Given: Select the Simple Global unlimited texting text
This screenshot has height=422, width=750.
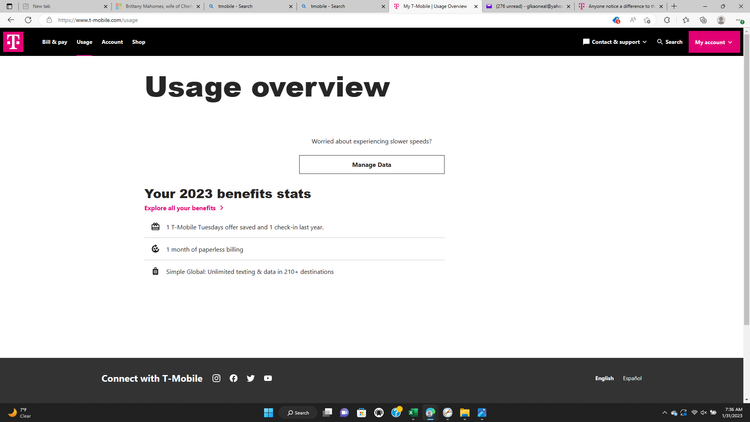Looking at the screenshot, I should pos(250,272).
